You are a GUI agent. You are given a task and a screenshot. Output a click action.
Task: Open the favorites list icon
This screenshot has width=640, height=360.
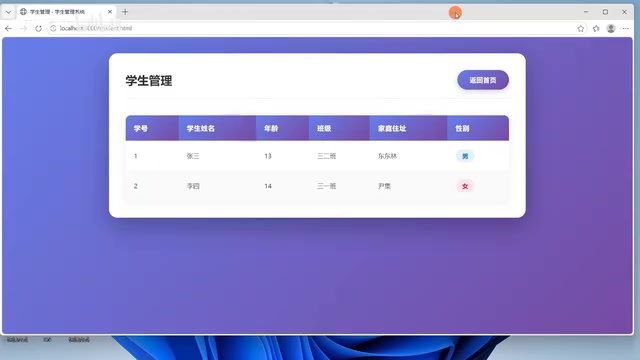click(596, 29)
